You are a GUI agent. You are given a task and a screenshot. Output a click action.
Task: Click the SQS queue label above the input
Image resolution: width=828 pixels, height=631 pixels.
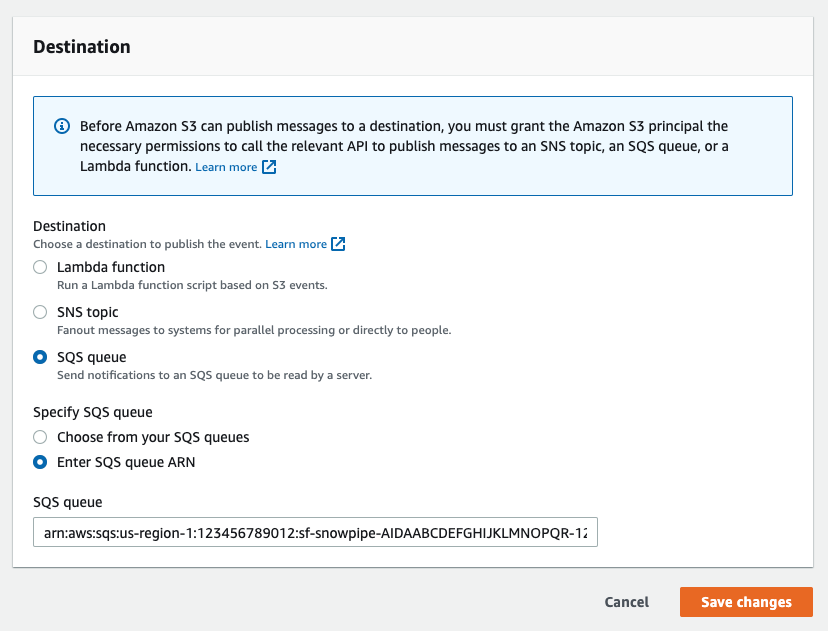[68, 502]
